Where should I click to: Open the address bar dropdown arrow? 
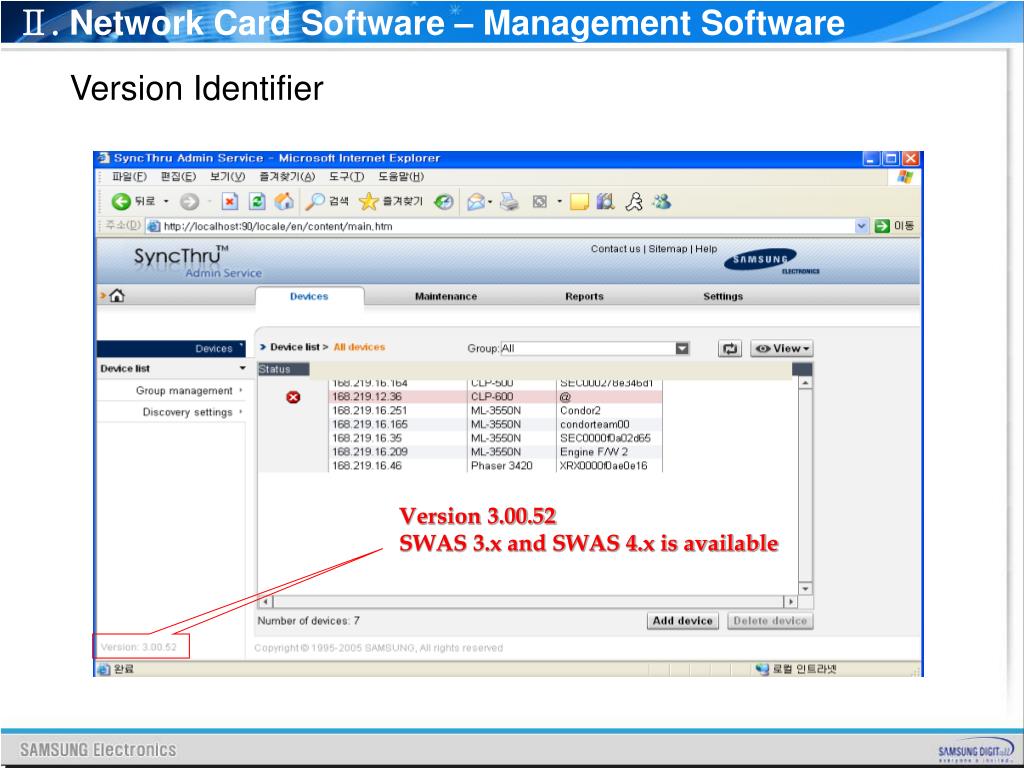(862, 226)
